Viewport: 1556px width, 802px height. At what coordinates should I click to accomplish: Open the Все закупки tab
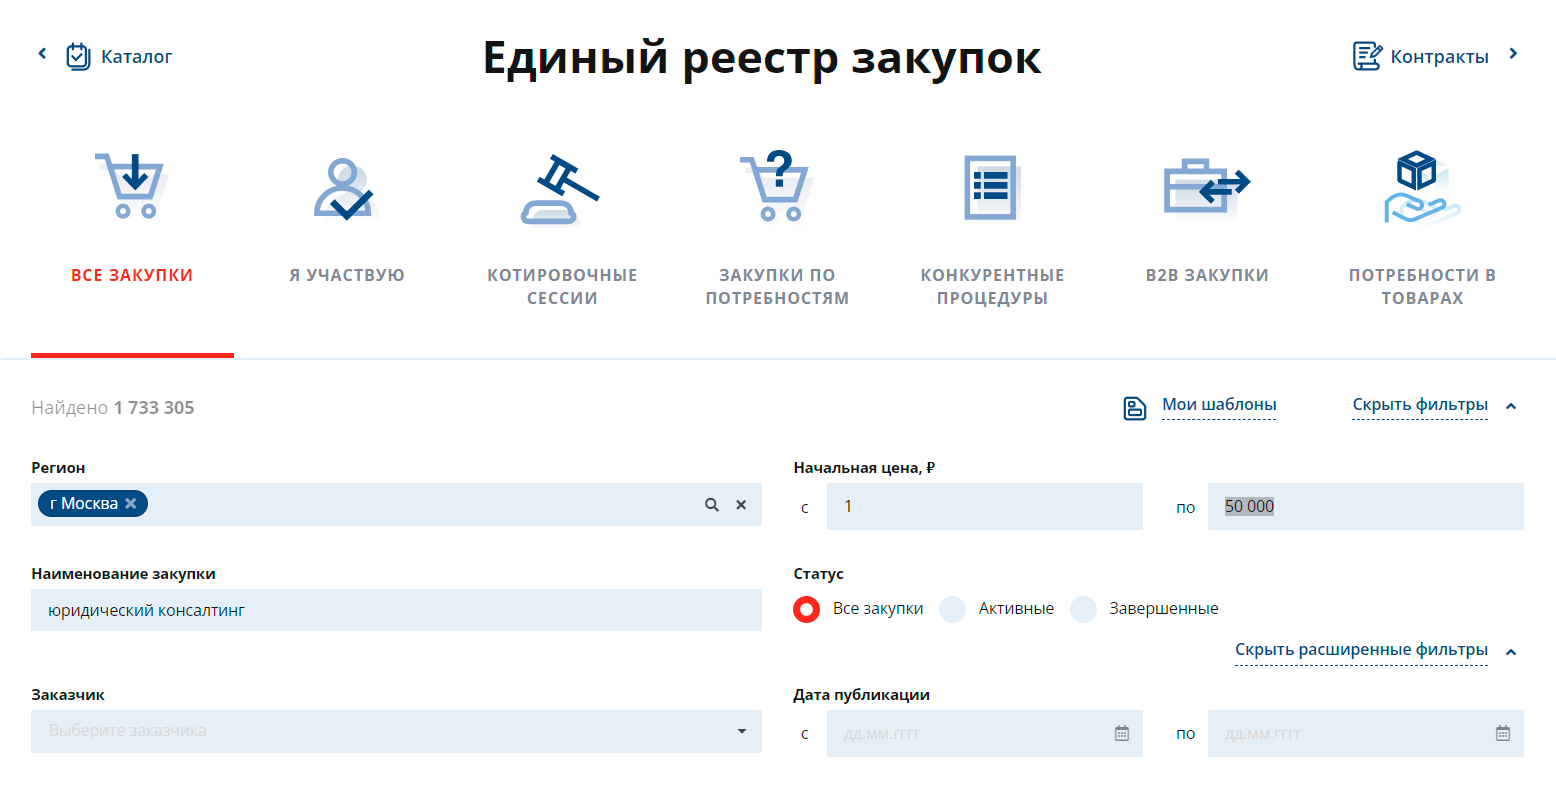[132, 275]
